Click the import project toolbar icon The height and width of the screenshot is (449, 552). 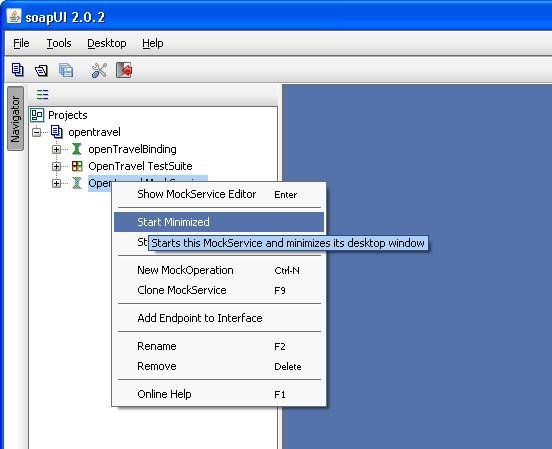point(41,70)
